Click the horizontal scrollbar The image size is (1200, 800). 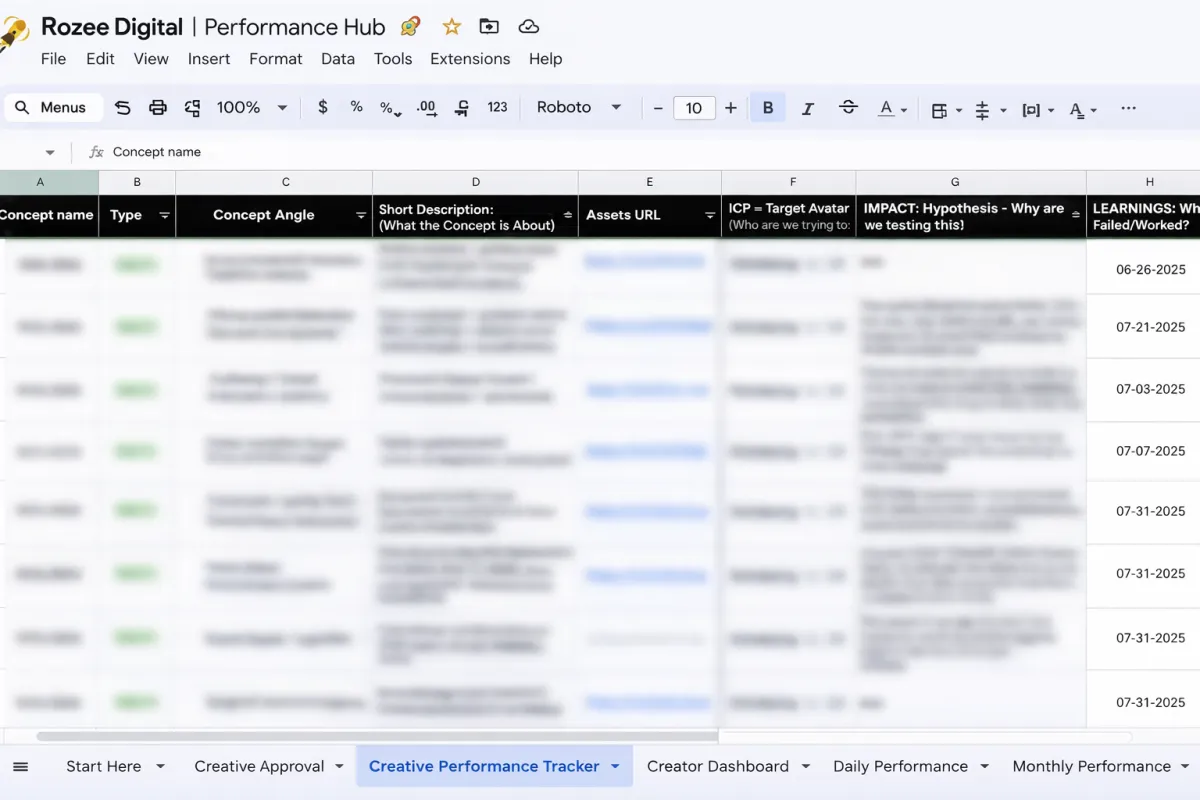(378, 737)
